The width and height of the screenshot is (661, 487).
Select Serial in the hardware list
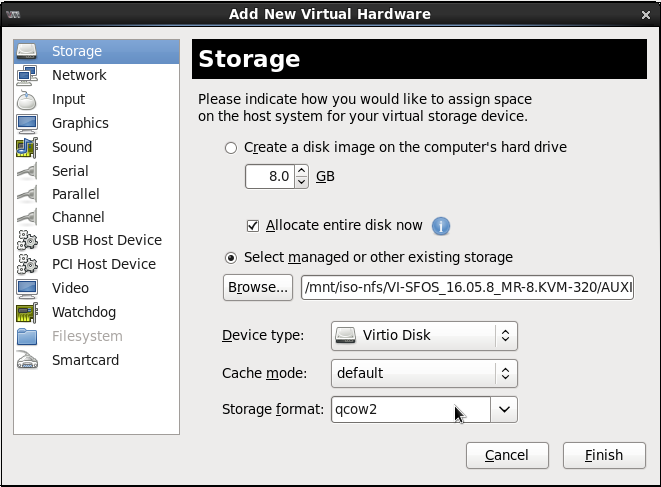70,171
